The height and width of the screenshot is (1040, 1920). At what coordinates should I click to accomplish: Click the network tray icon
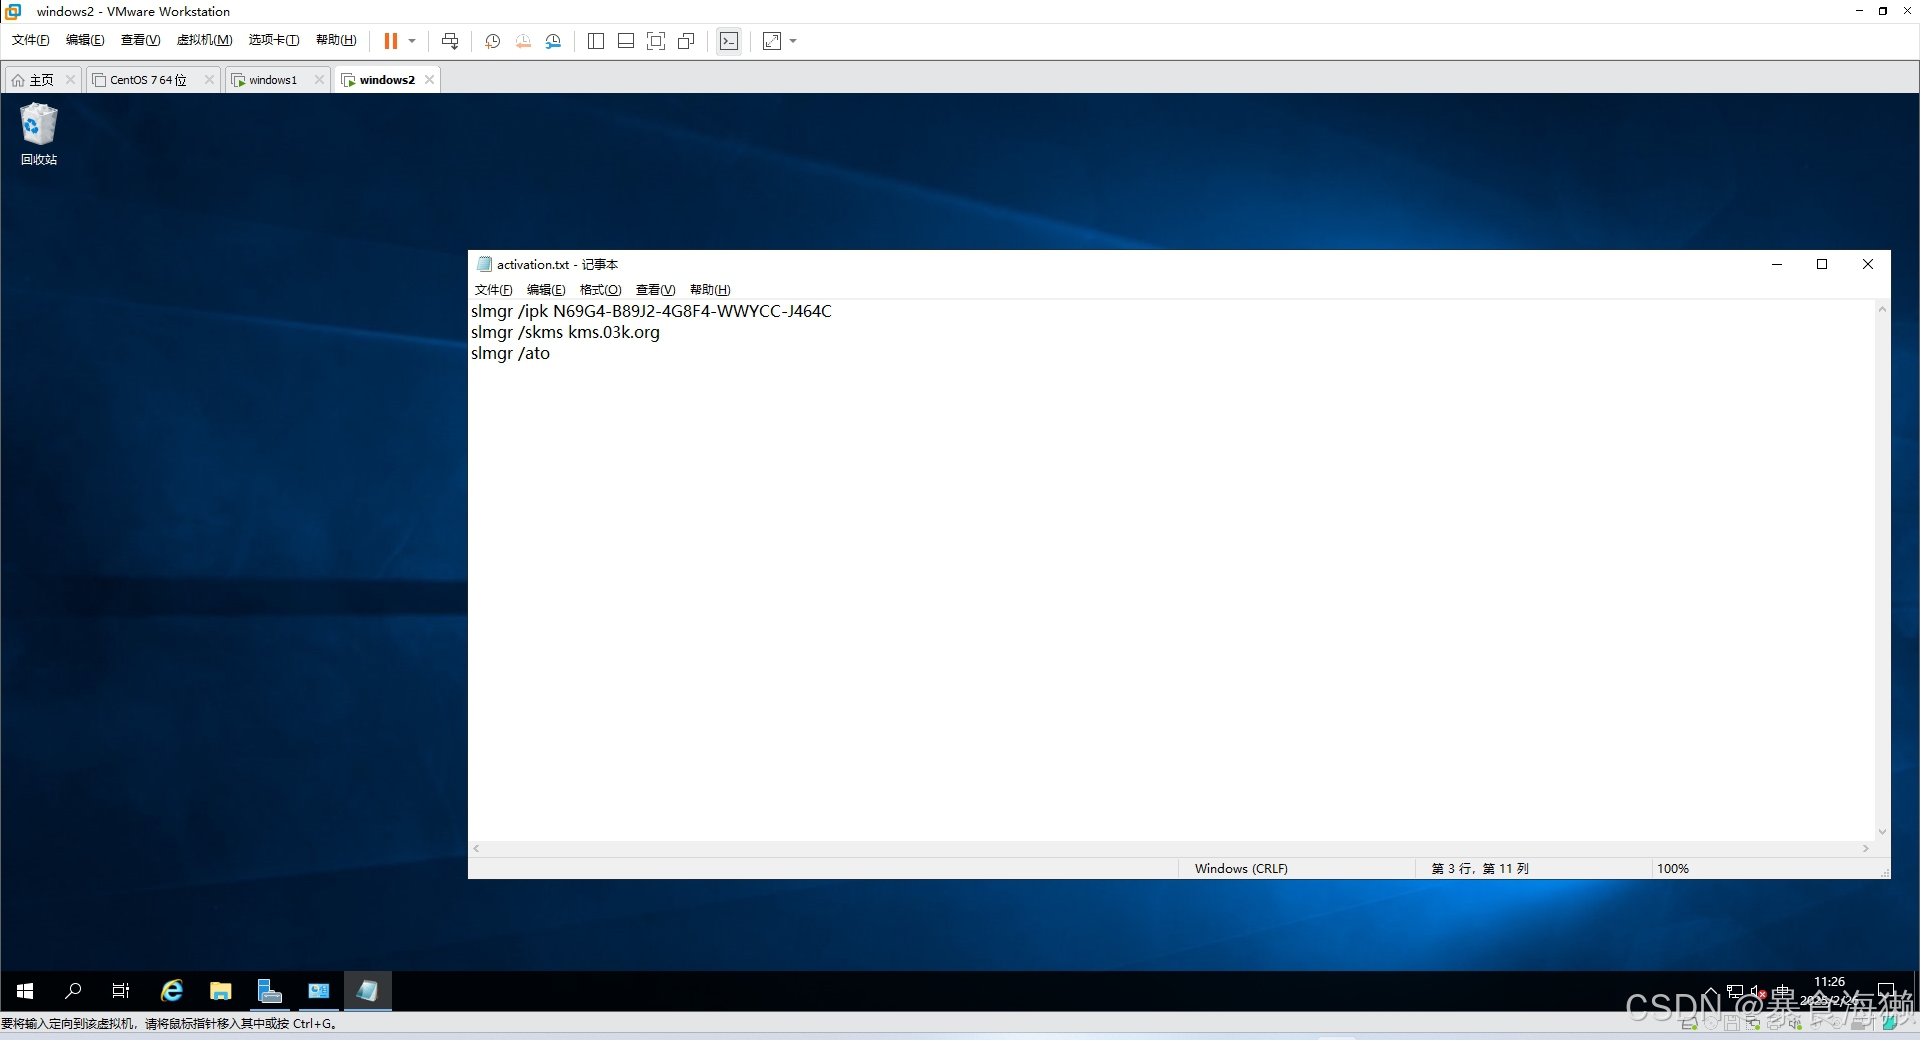[1735, 991]
